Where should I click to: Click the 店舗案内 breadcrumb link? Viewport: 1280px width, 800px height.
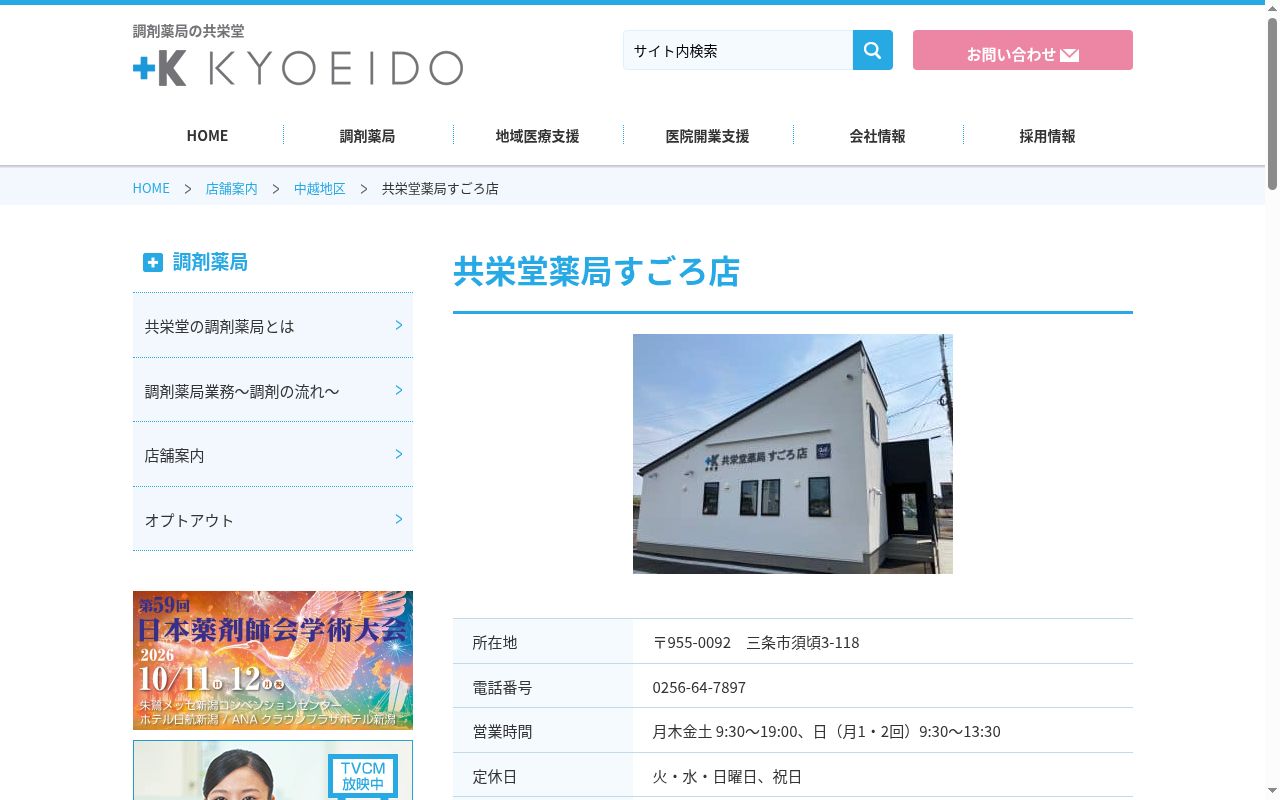pyautogui.click(x=231, y=188)
